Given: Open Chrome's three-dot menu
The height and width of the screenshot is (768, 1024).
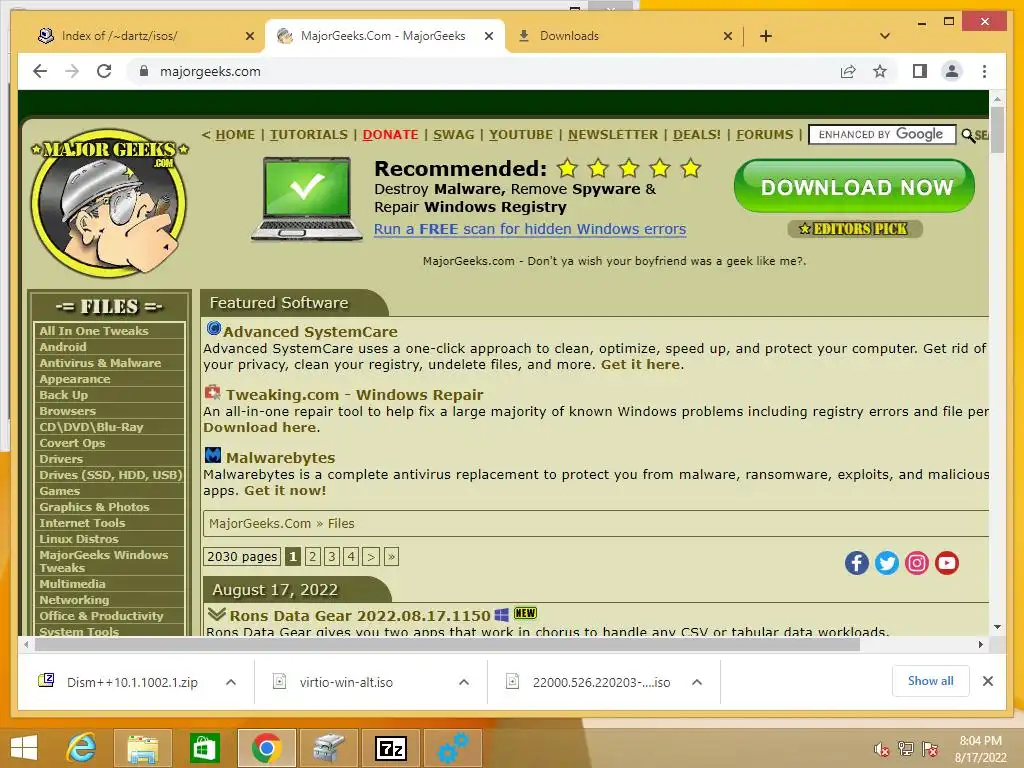Looking at the screenshot, I should [x=984, y=71].
